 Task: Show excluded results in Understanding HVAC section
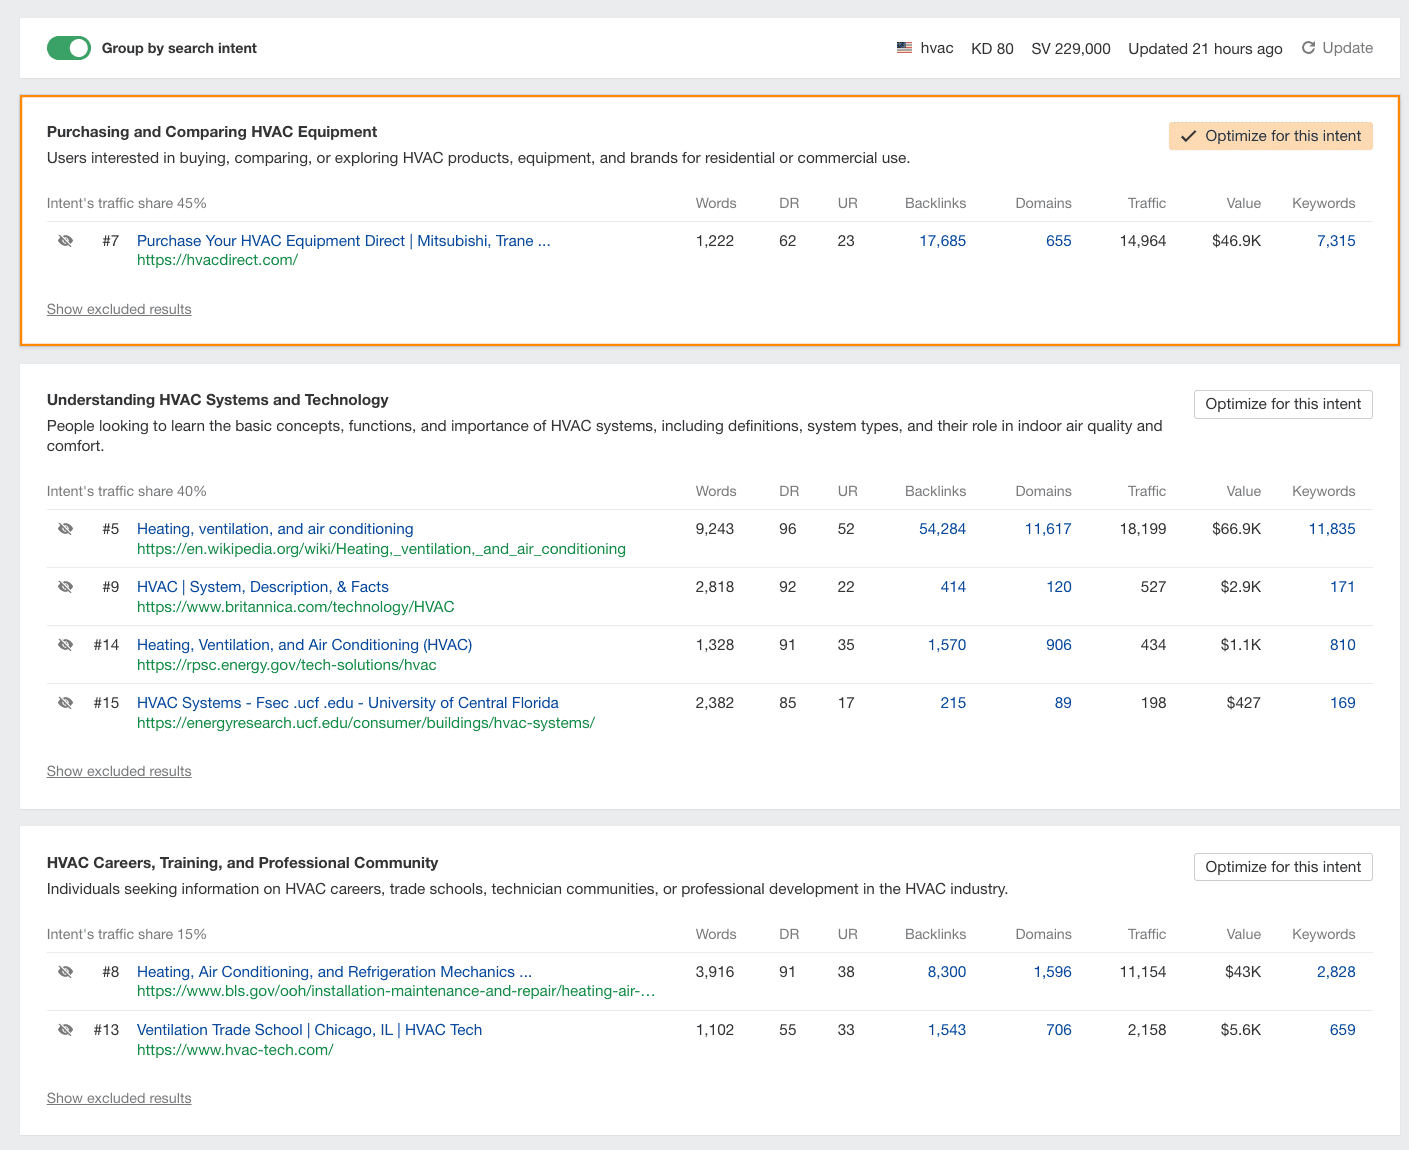click(x=119, y=772)
